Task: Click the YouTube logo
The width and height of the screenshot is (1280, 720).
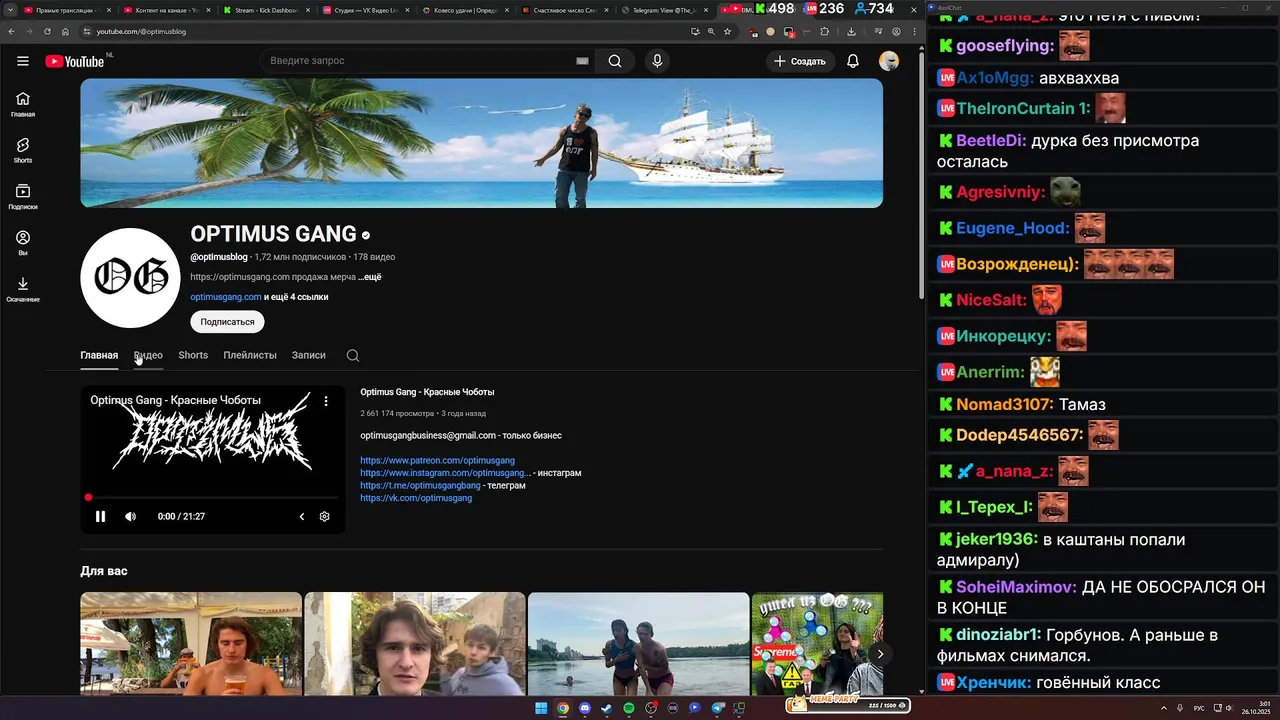Action: tap(75, 61)
